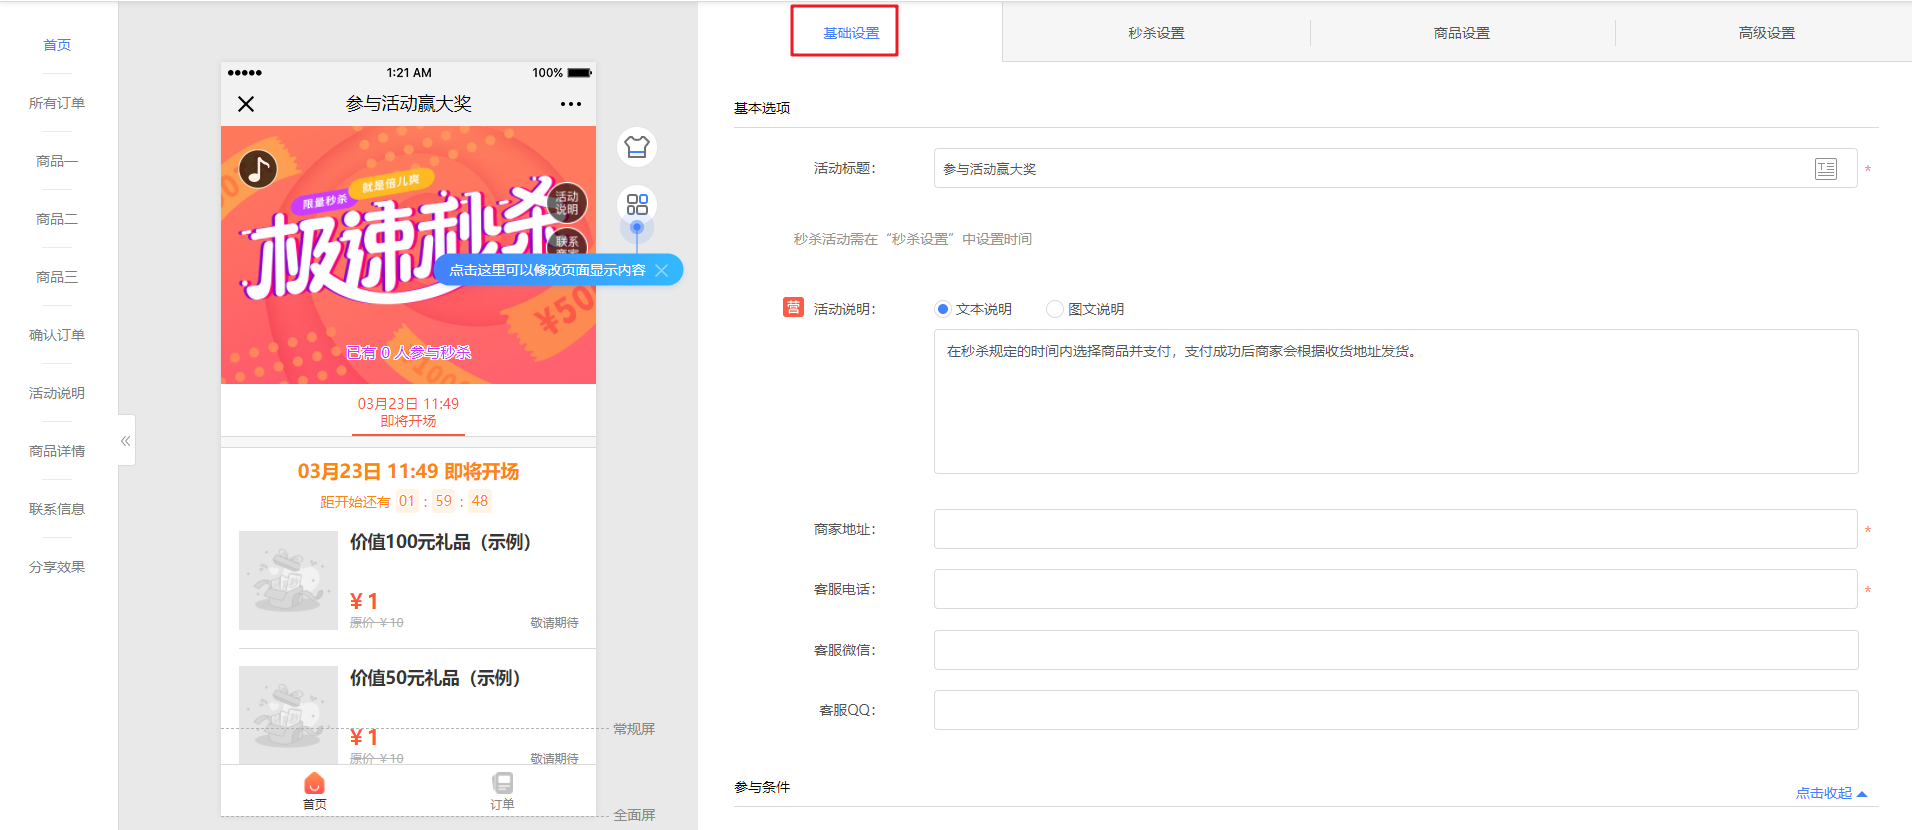Open 商品二 in the left sidebar
The image size is (1912, 830).
pos(57,219)
